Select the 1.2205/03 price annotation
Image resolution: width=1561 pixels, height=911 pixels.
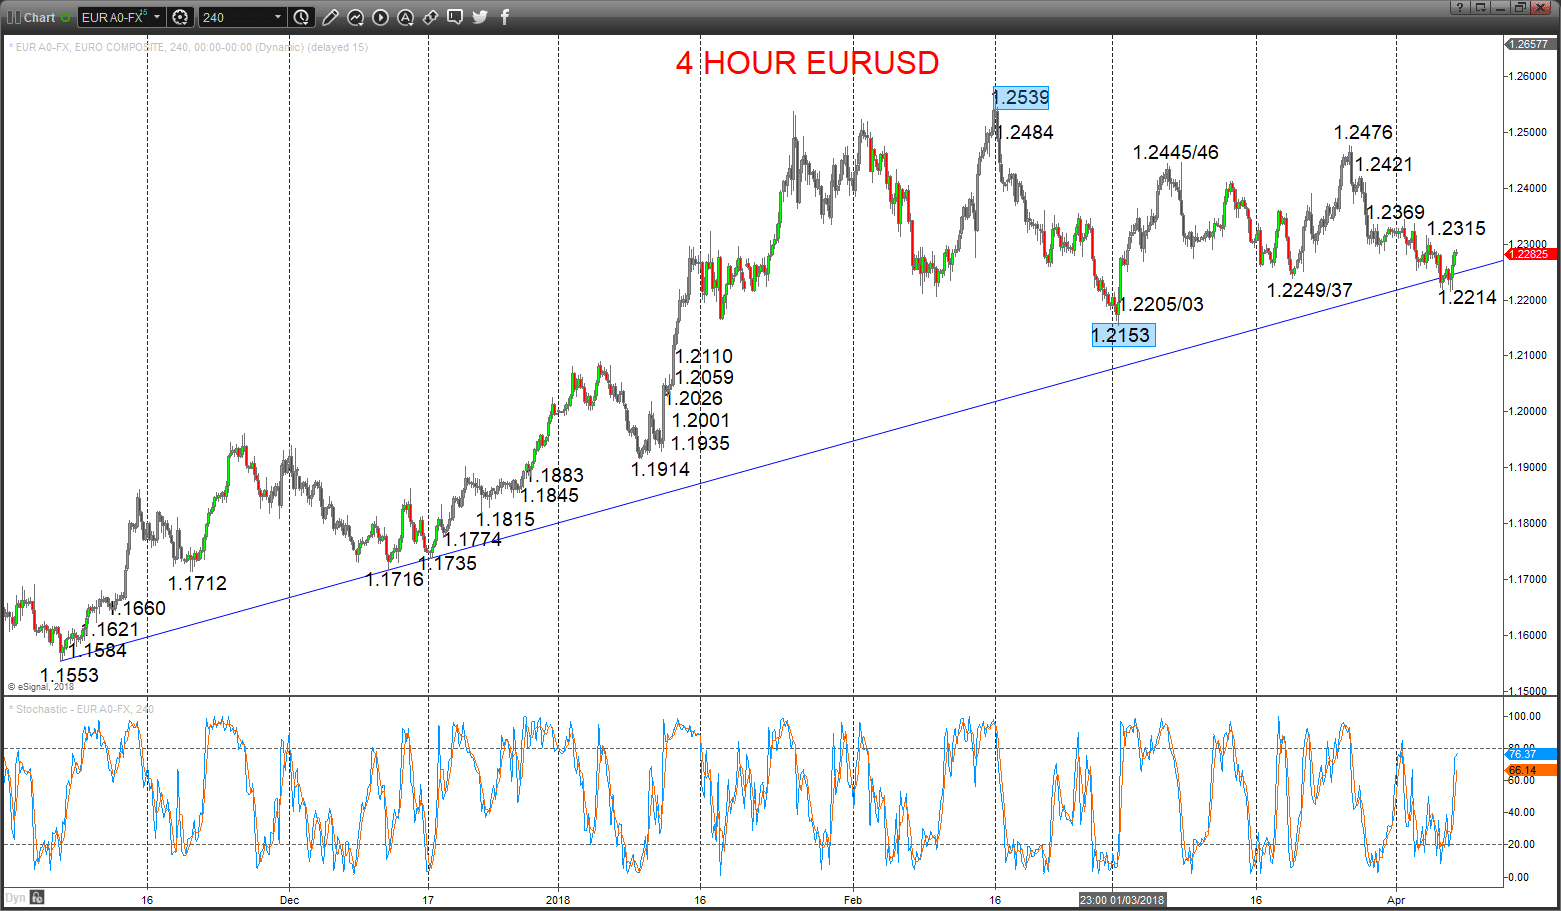(x=1161, y=304)
